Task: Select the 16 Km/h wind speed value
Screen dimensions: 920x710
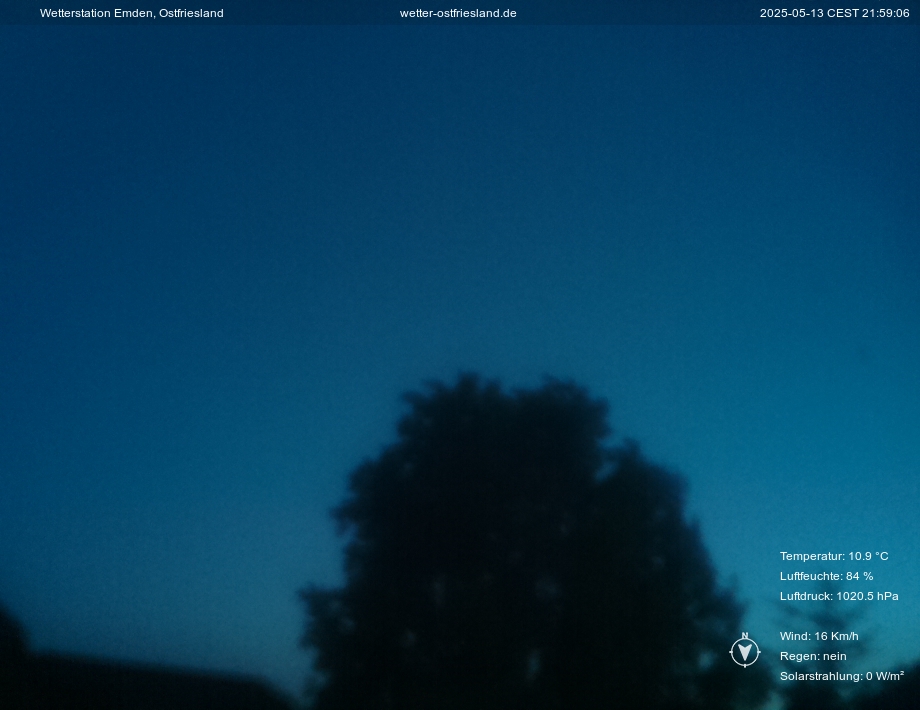Action: pos(836,636)
